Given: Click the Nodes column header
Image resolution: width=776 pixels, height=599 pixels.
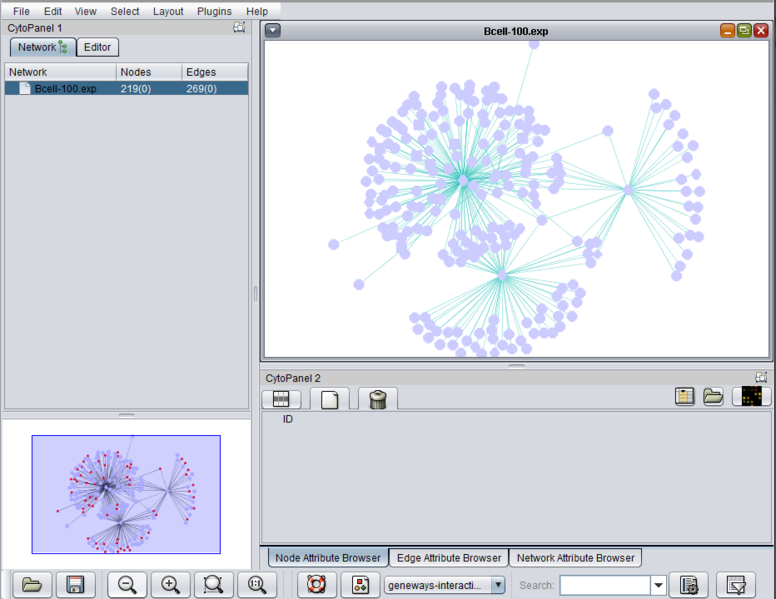Looking at the screenshot, I should 148,72.
